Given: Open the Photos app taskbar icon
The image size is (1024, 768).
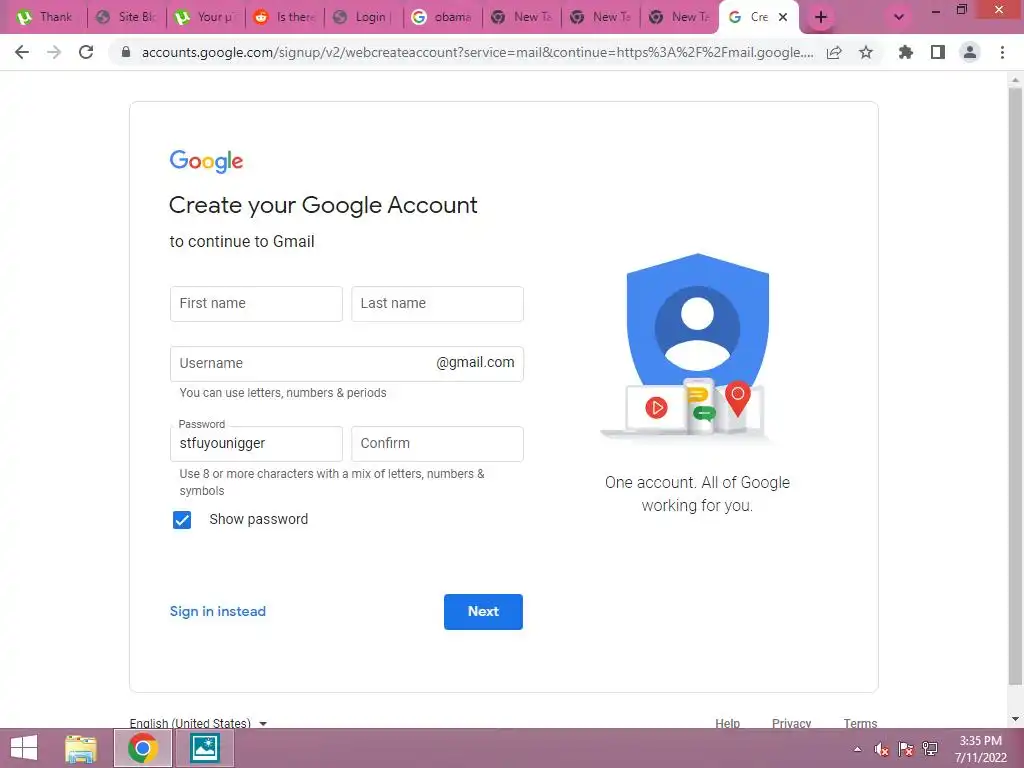Looking at the screenshot, I should pos(204,748).
